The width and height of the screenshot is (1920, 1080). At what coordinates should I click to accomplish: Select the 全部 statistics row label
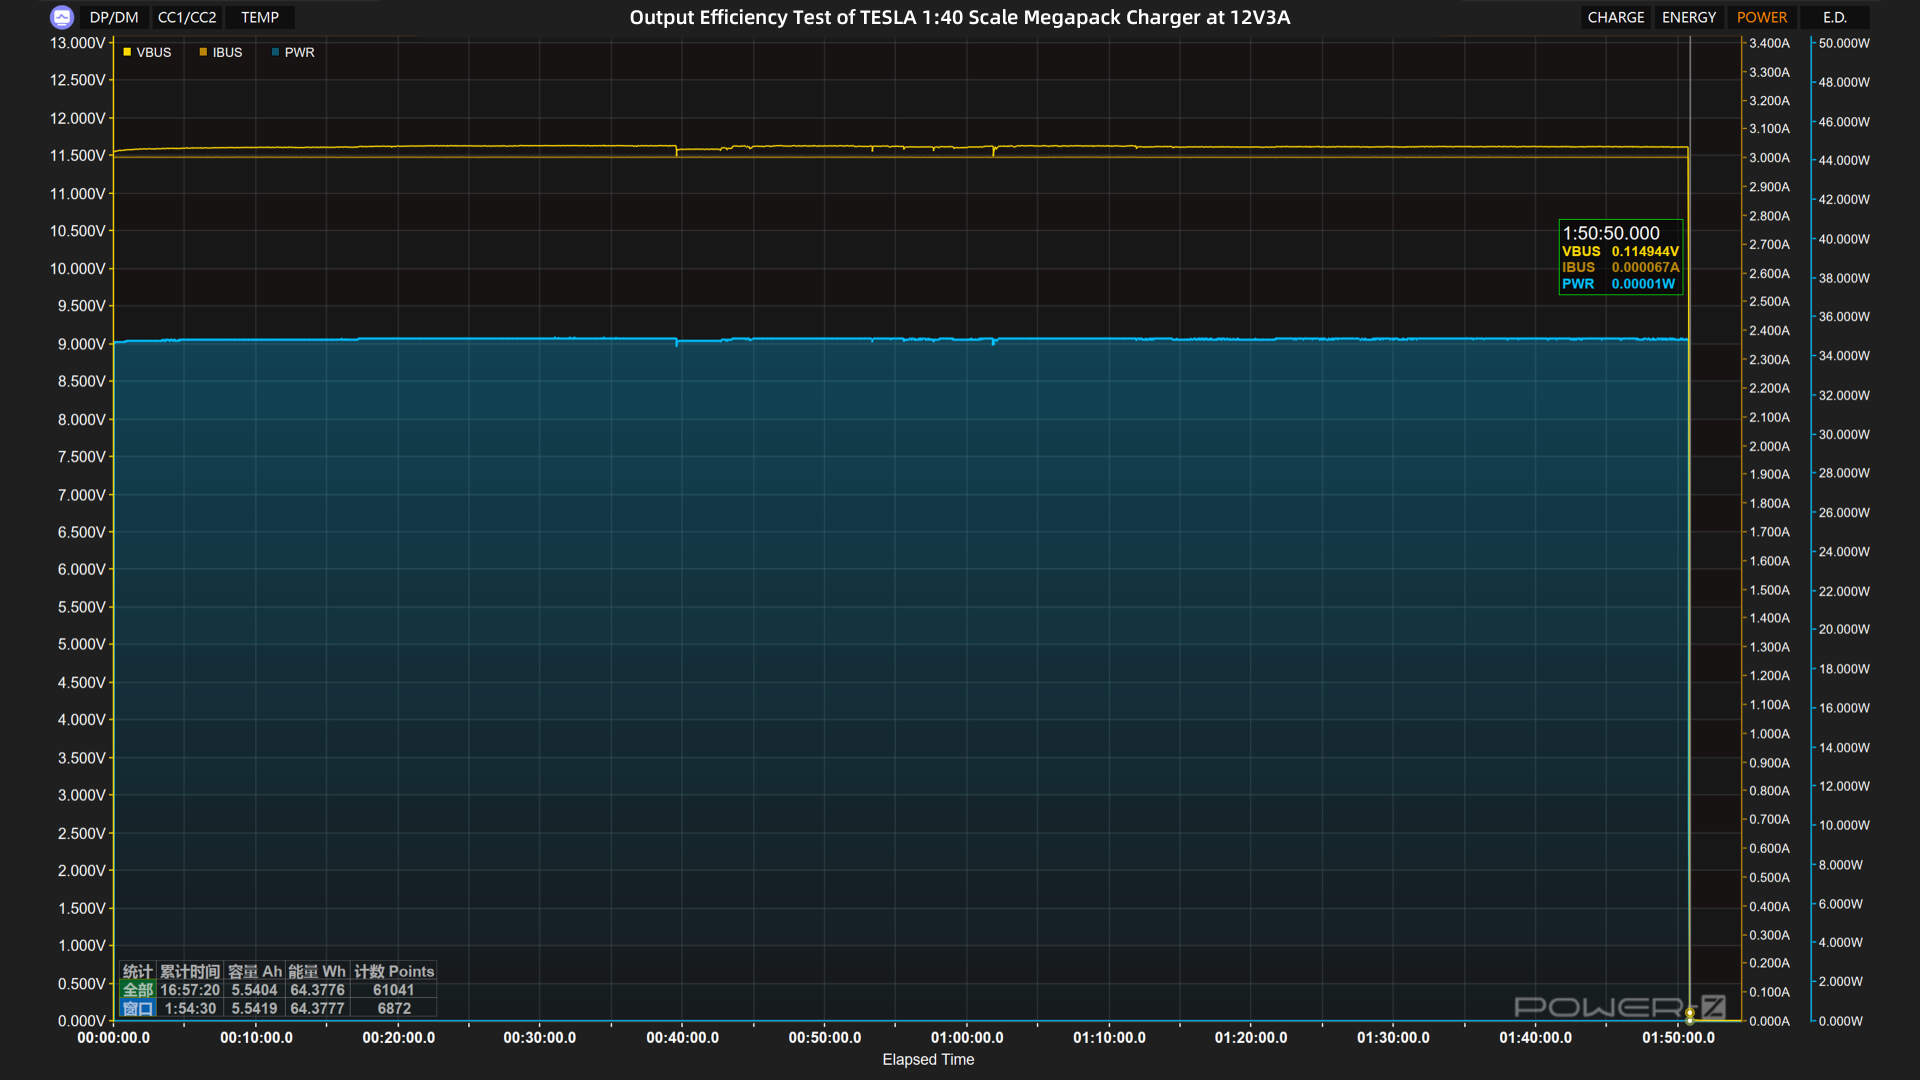(x=137, y=990)
